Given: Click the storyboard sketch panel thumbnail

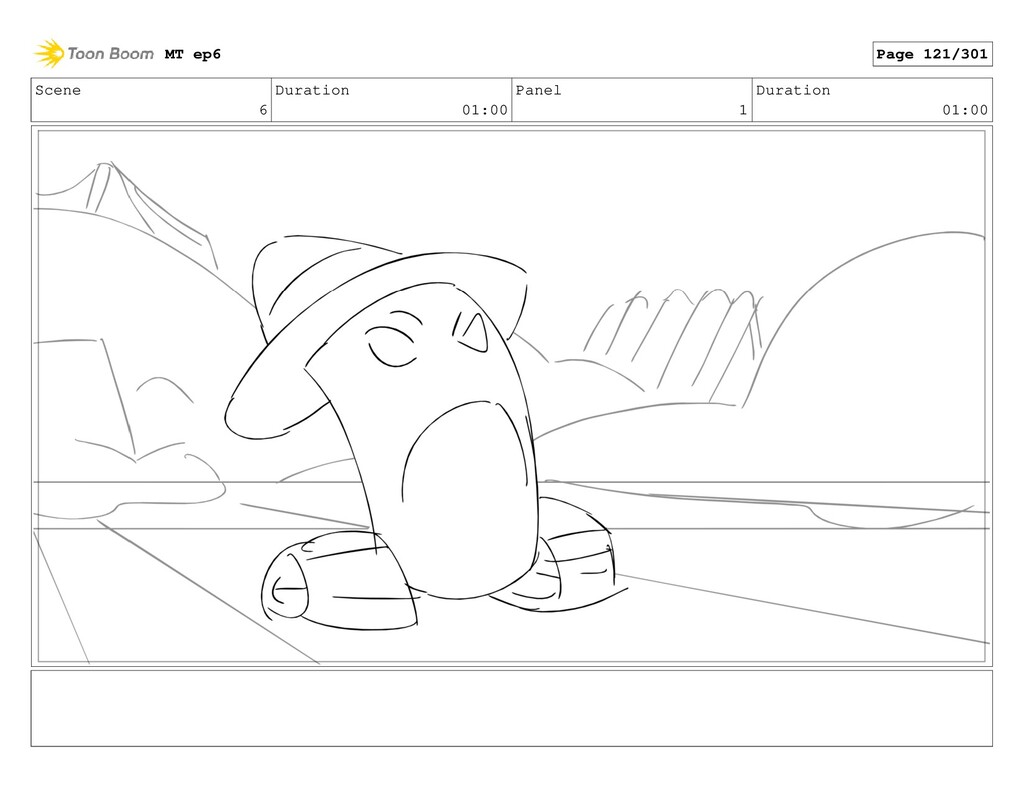Looking at the screenshot, I should point(511,396).
